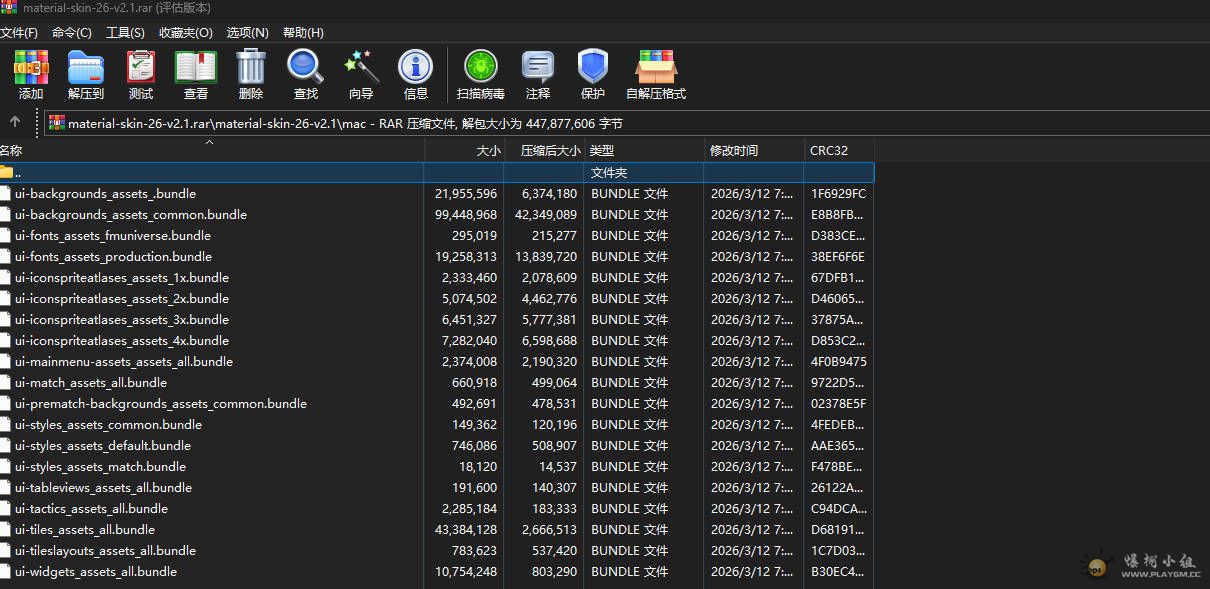This screenshot has width=1210, height=589.
Task: Launch the 向导 (Wizard) tool
Action: 360,73
